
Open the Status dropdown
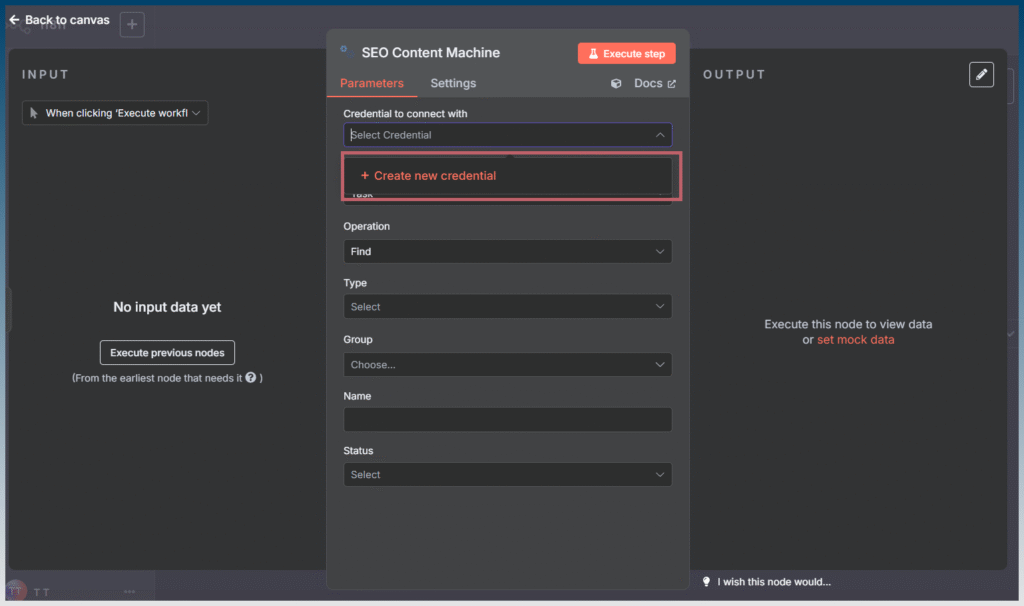click(x=507, y=475)
